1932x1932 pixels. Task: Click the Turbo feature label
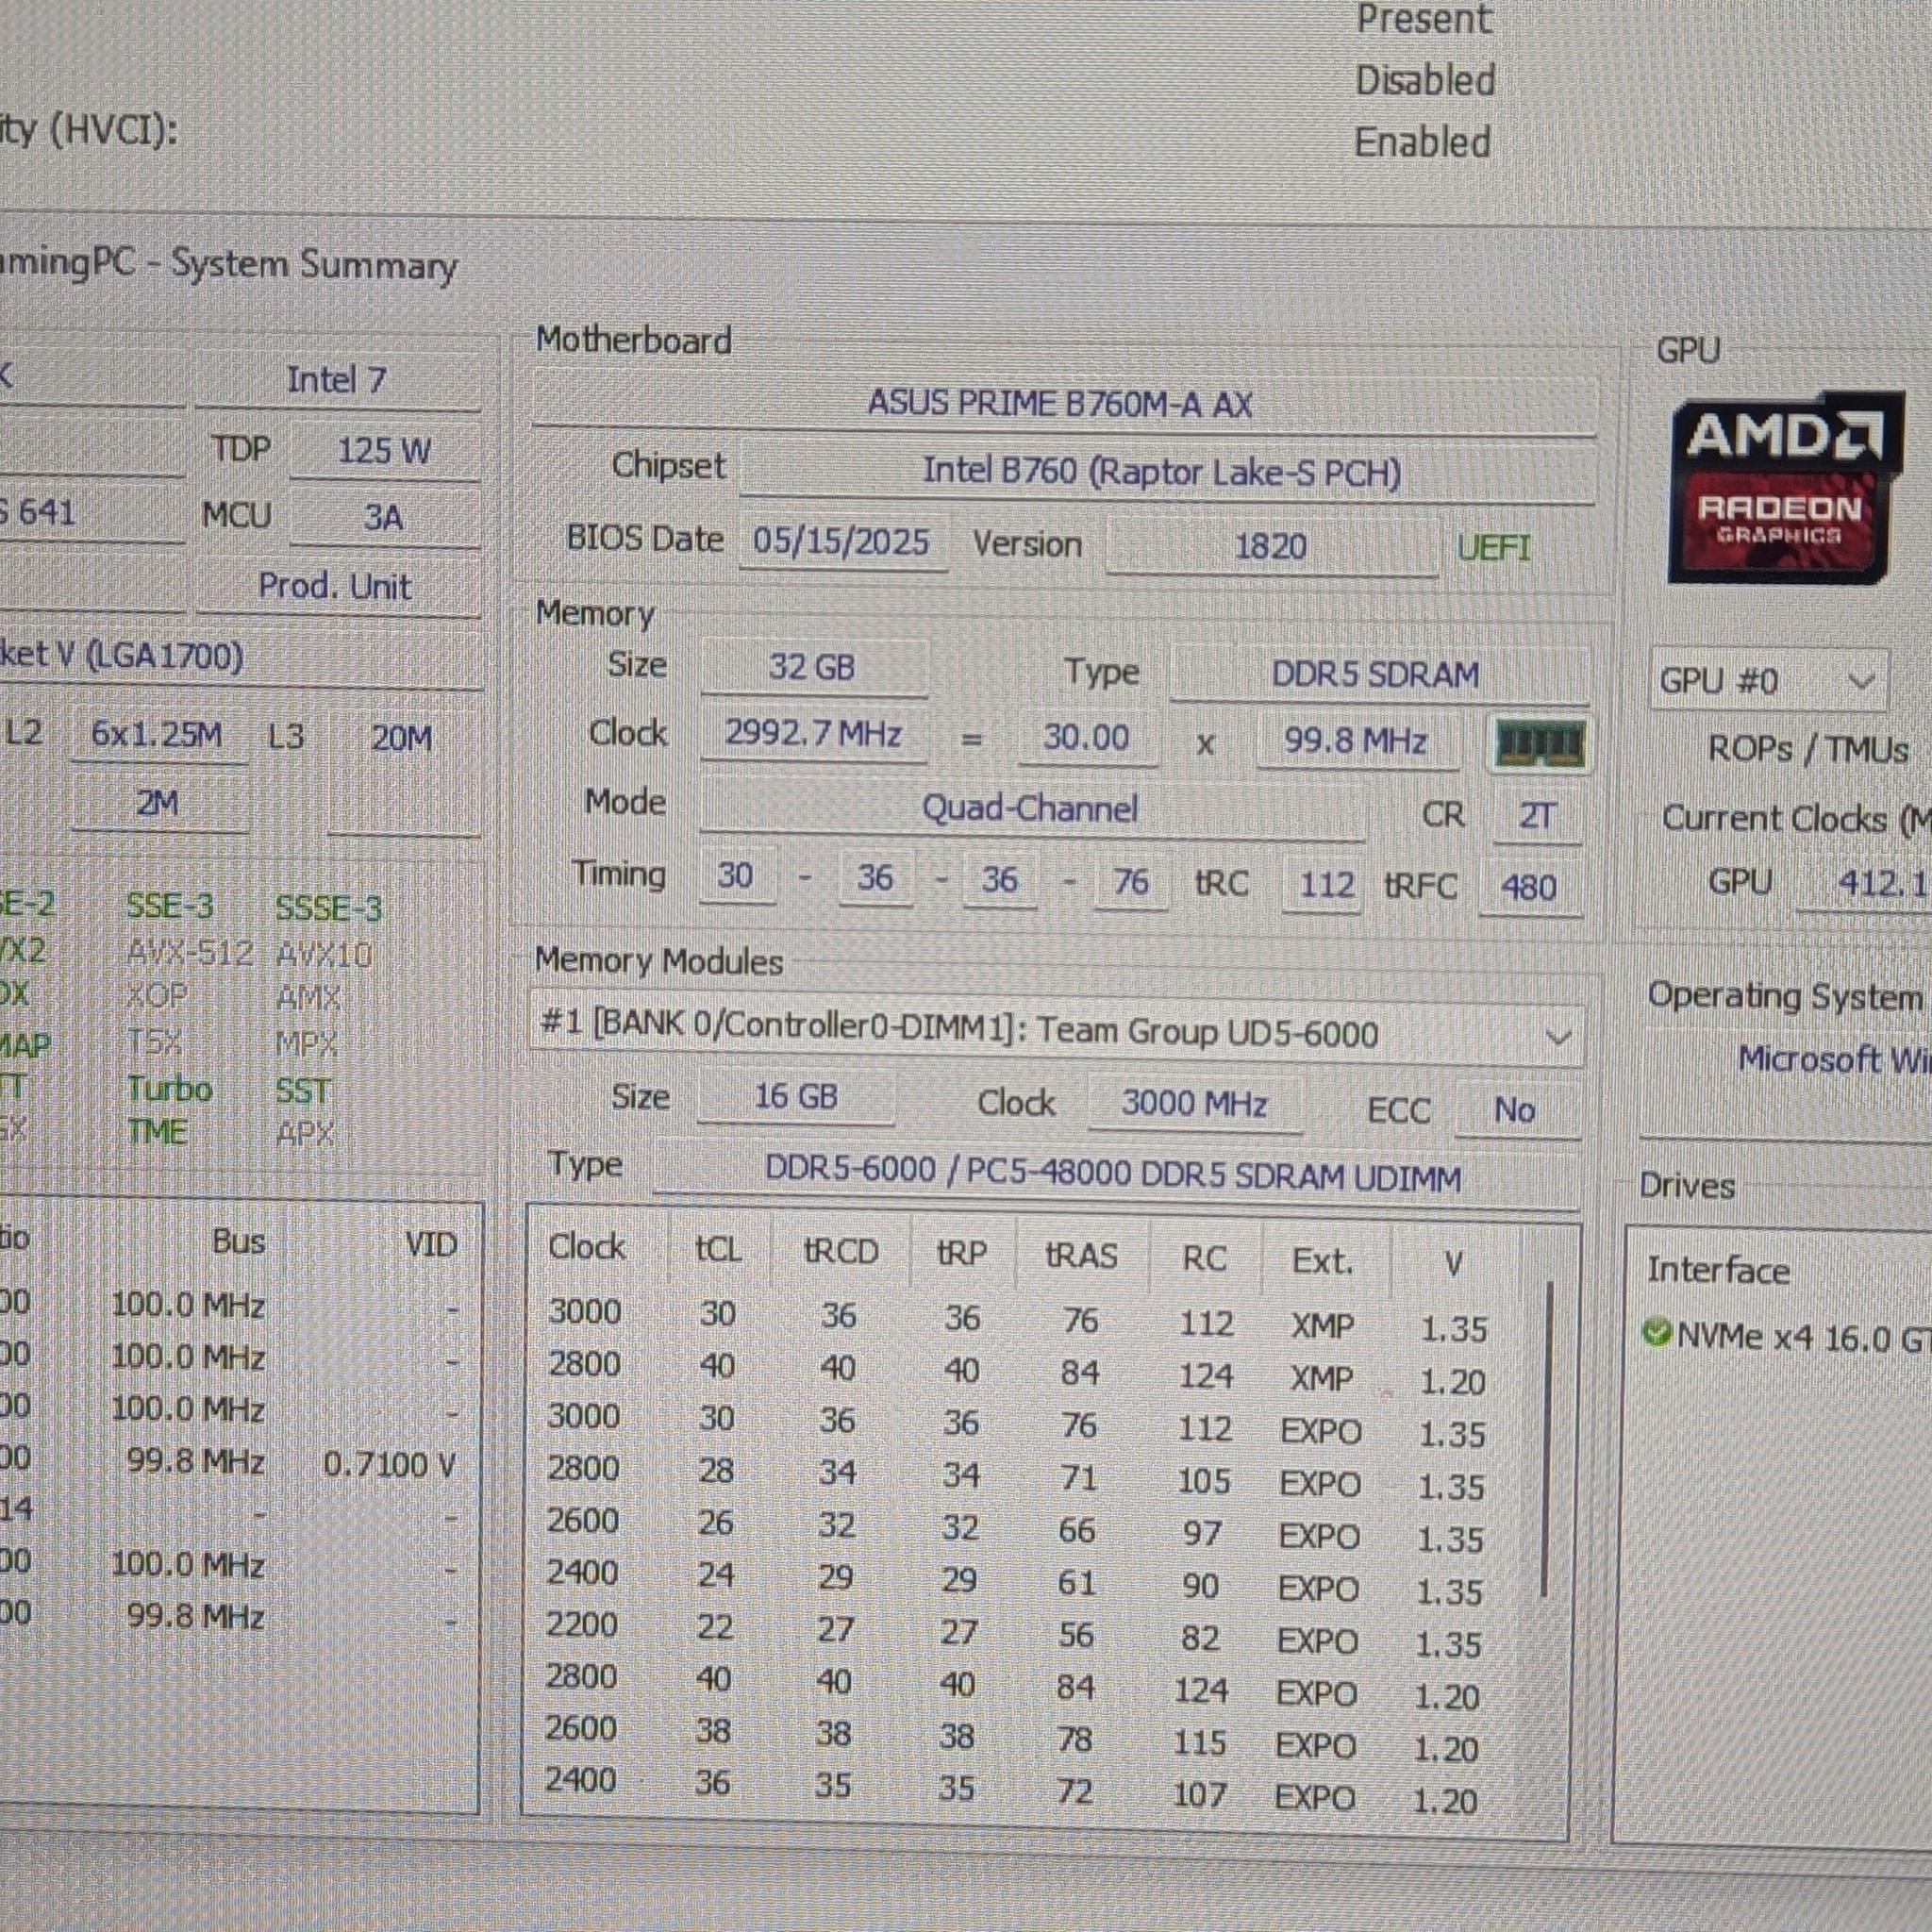pos(170,1088)
